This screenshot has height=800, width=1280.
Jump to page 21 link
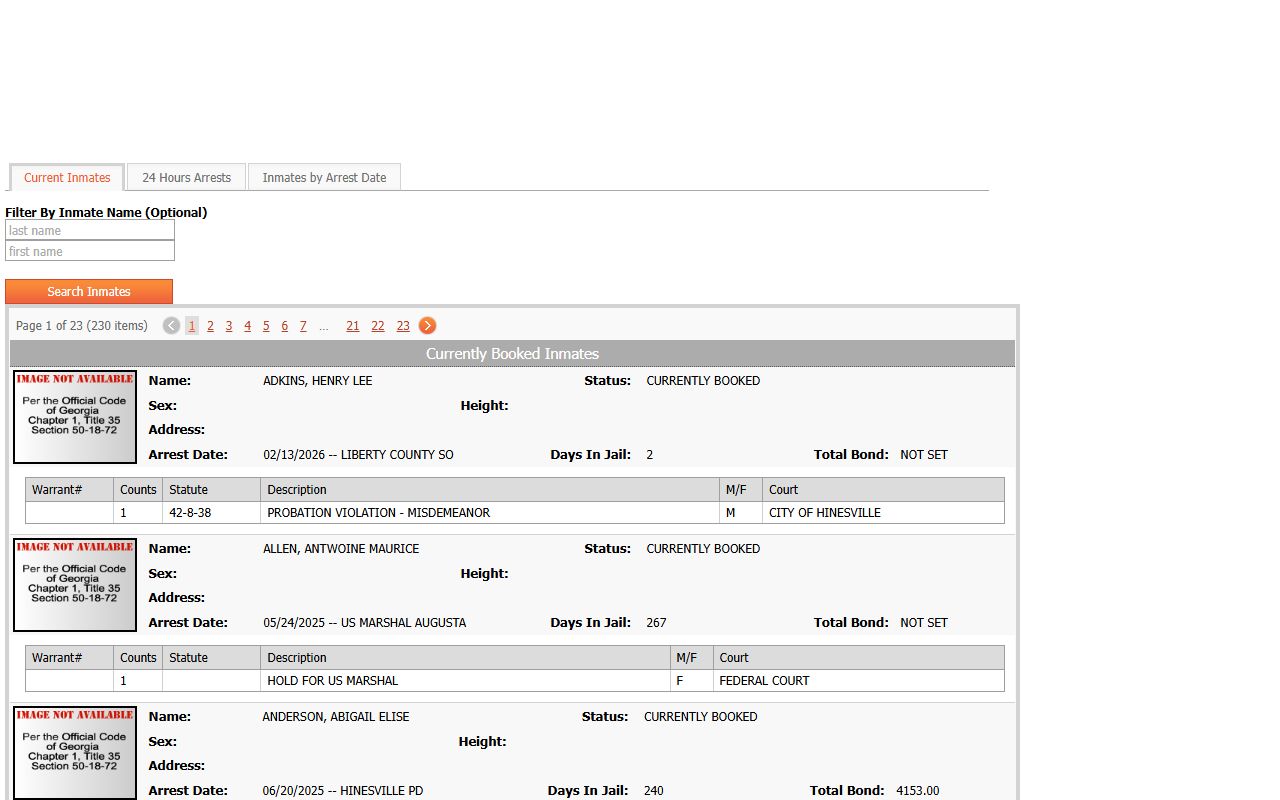point(353,326)
